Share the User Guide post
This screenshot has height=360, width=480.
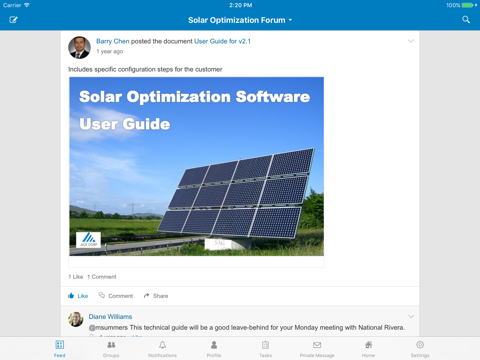[156, 296]
